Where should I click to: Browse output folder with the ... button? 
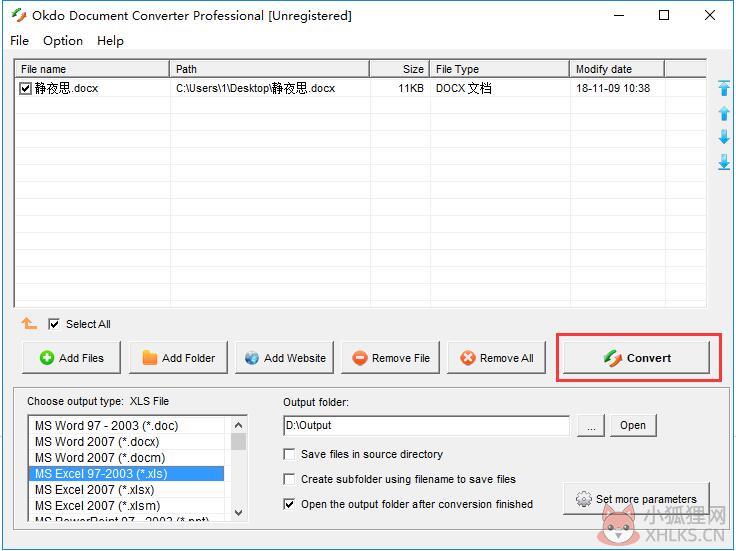coord(591,425)
